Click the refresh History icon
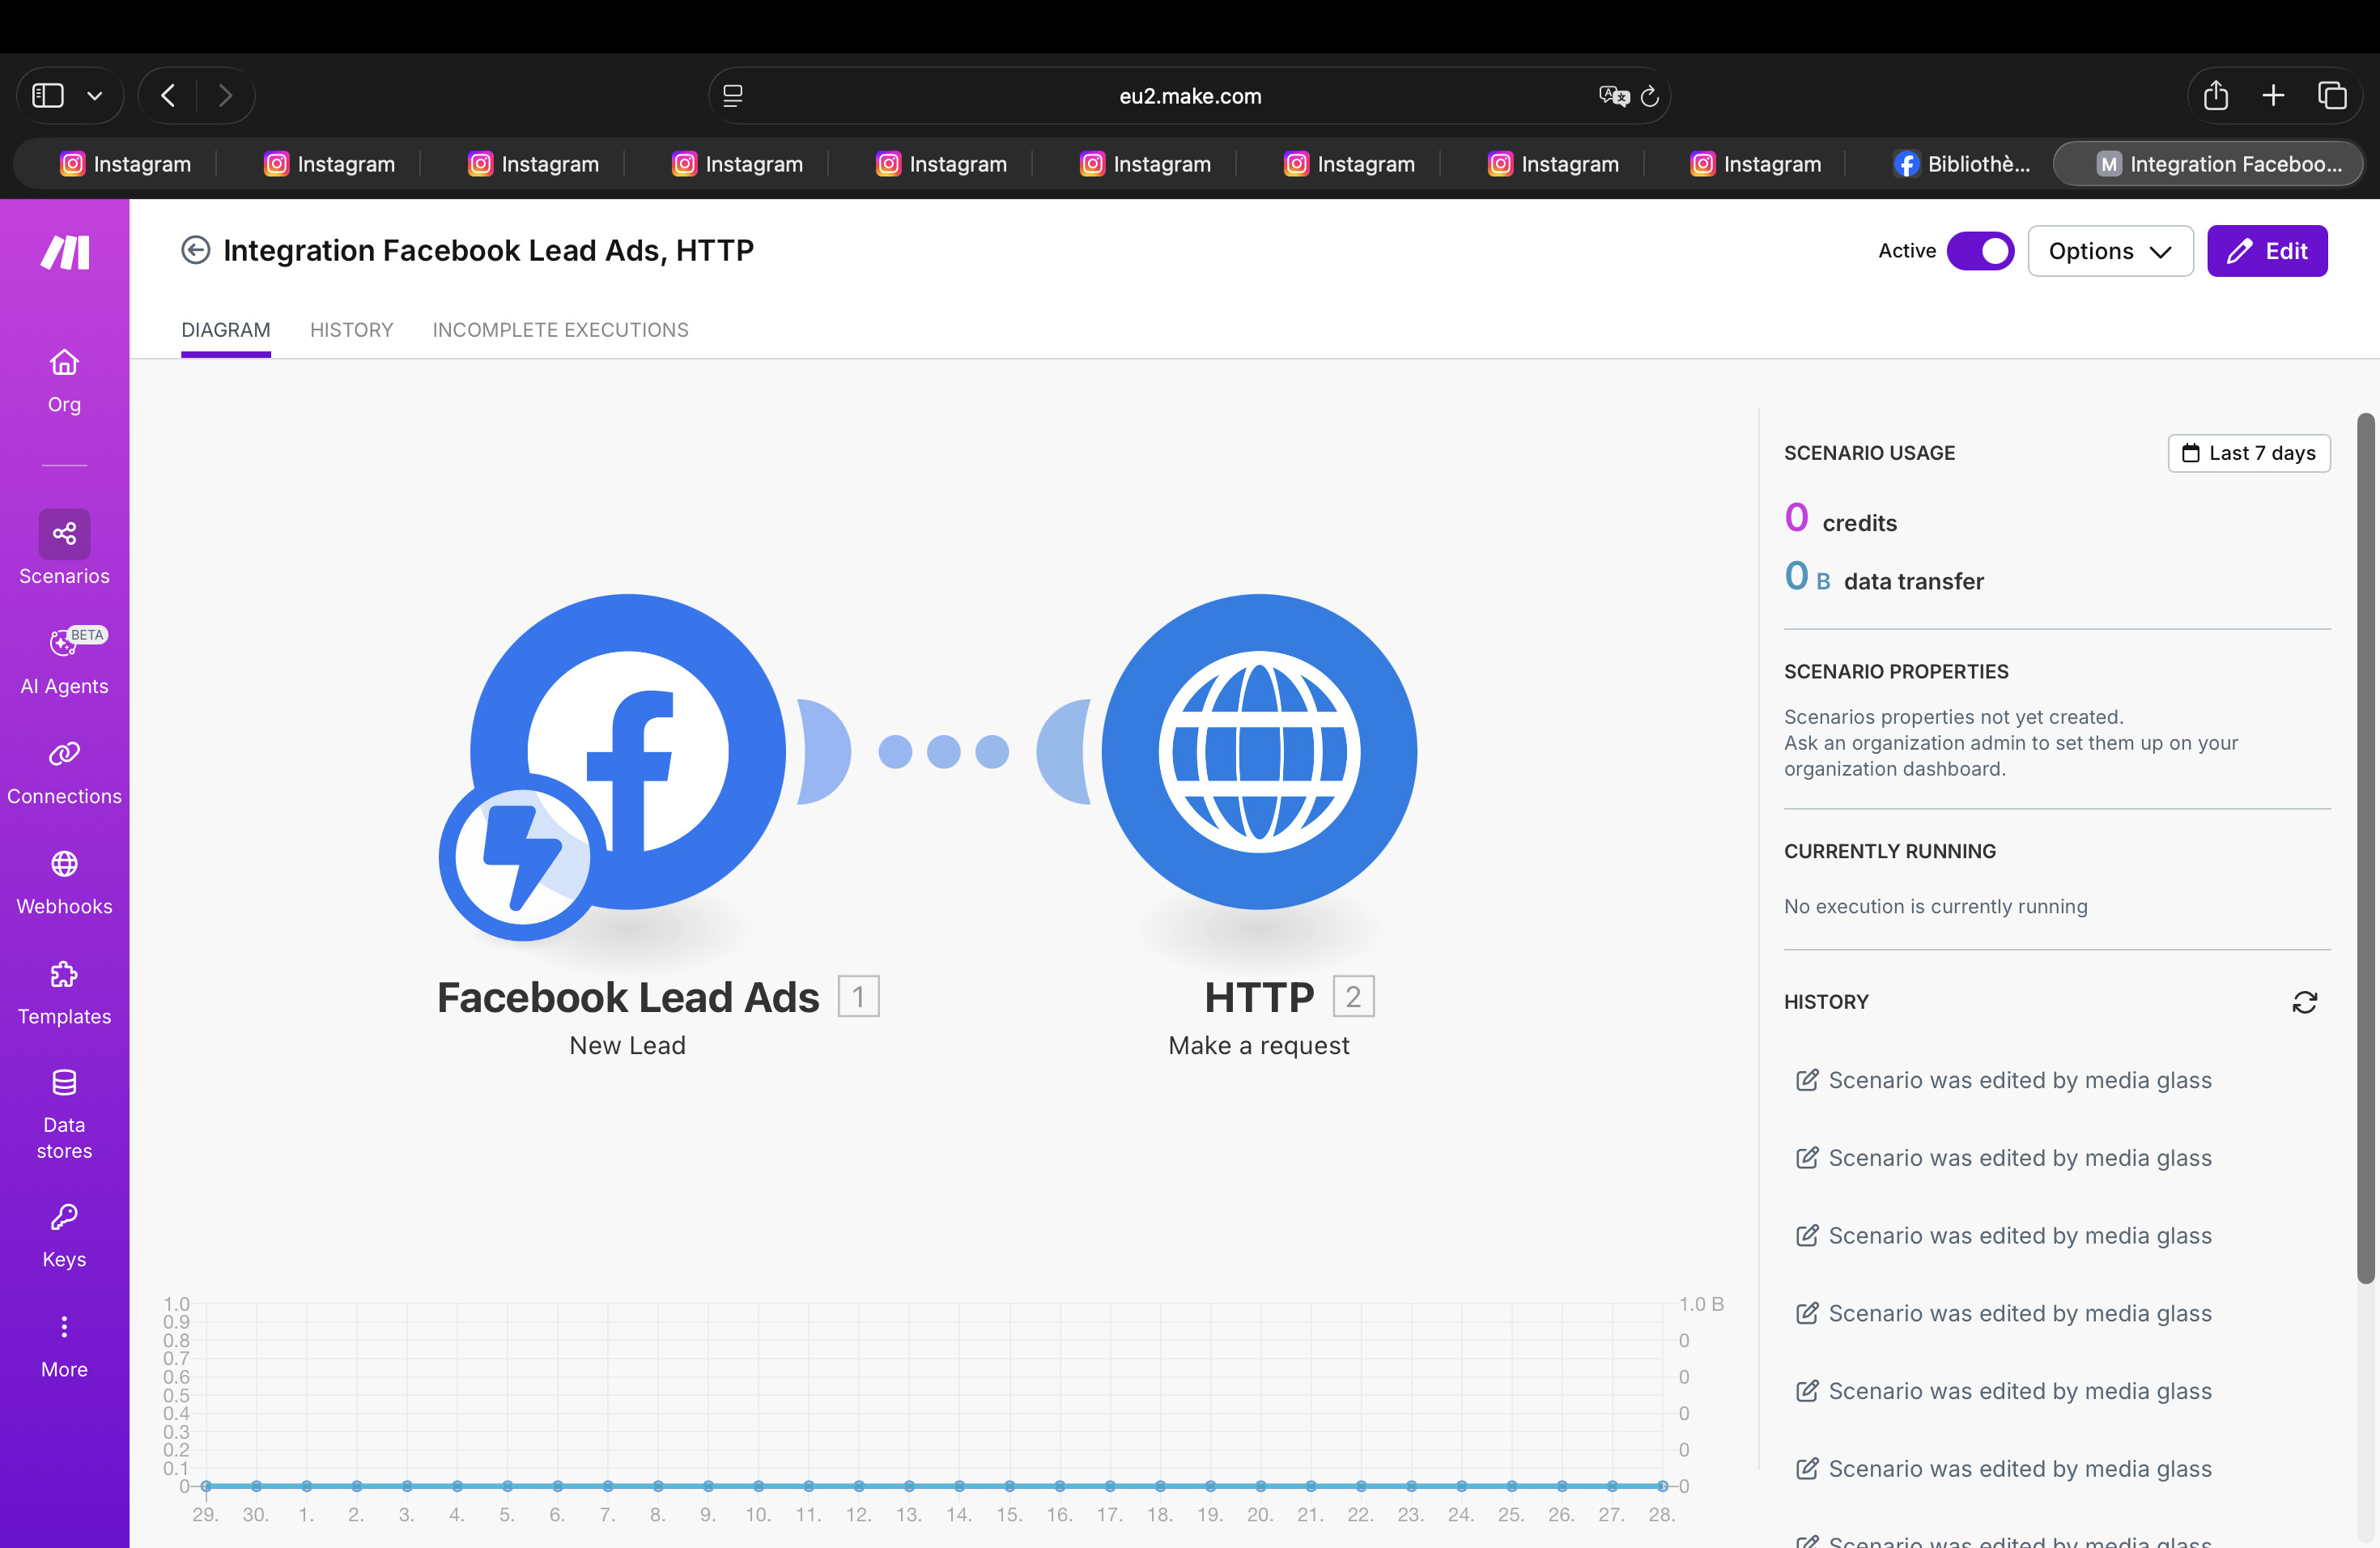2380x1548 pixels. 2304,1002
